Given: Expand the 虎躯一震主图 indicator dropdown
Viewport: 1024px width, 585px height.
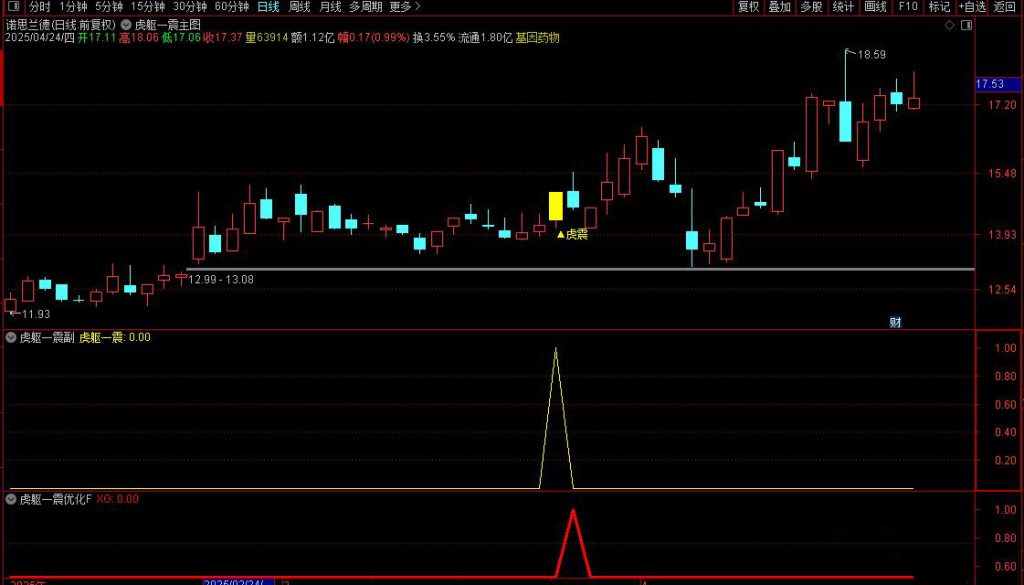Looking at the screenshot, I should pos(126,24).
